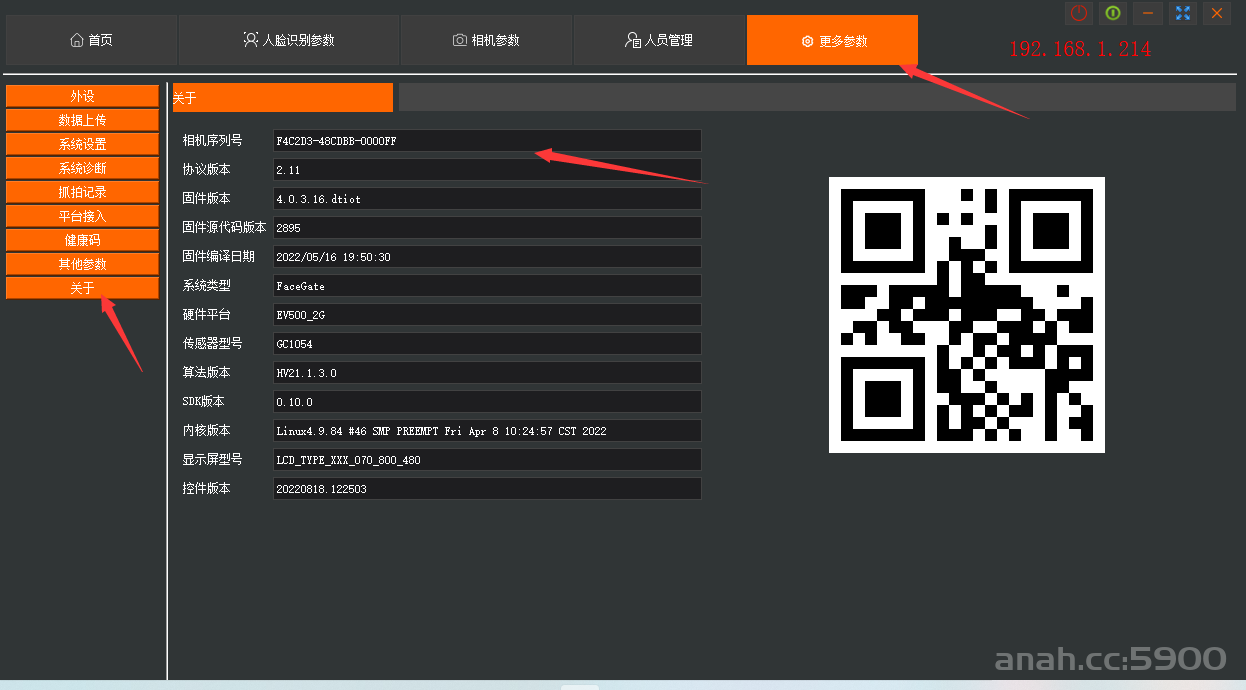The height and width of the screenshot is (690, 1246).
Task: Click the green power icon
Action: coord(1113,13)
